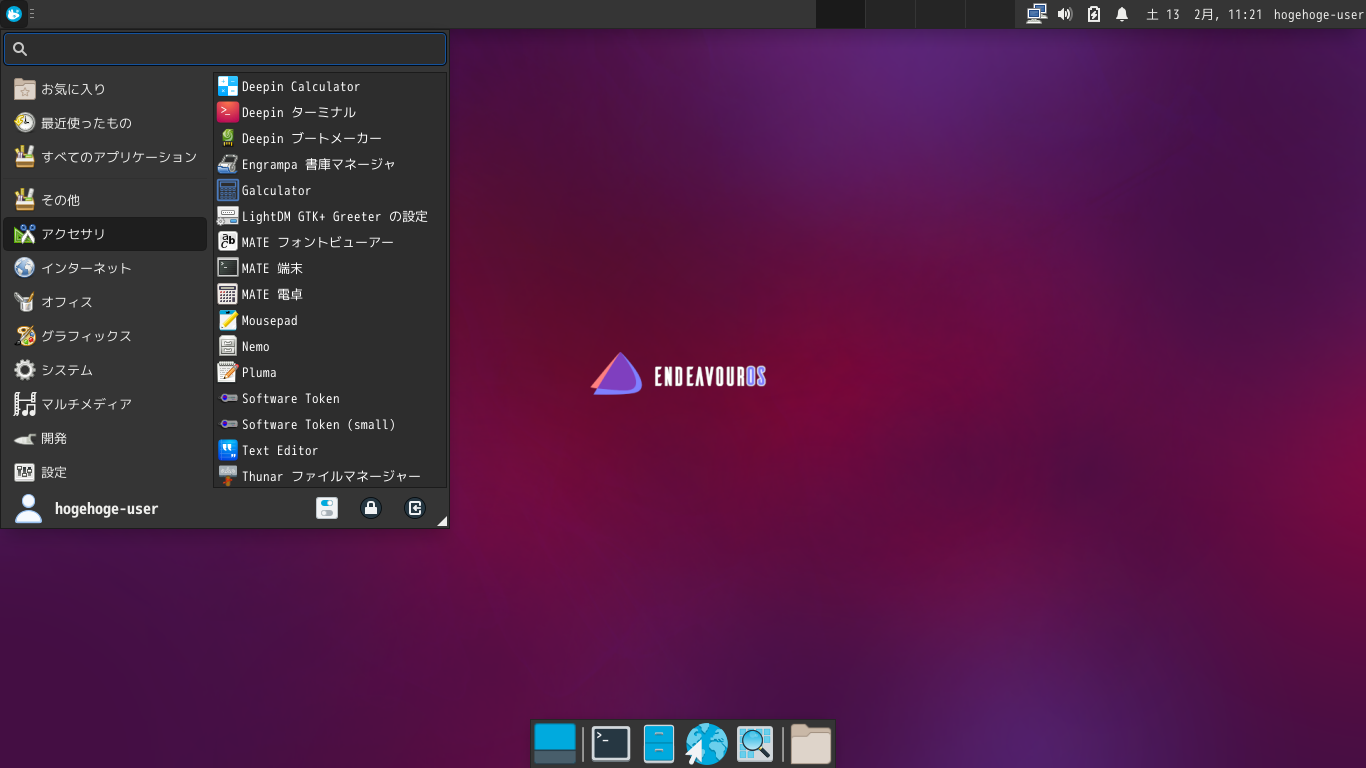Grab the menu resize corner grip
This screenshot has width=1366, height=768.
442,520
